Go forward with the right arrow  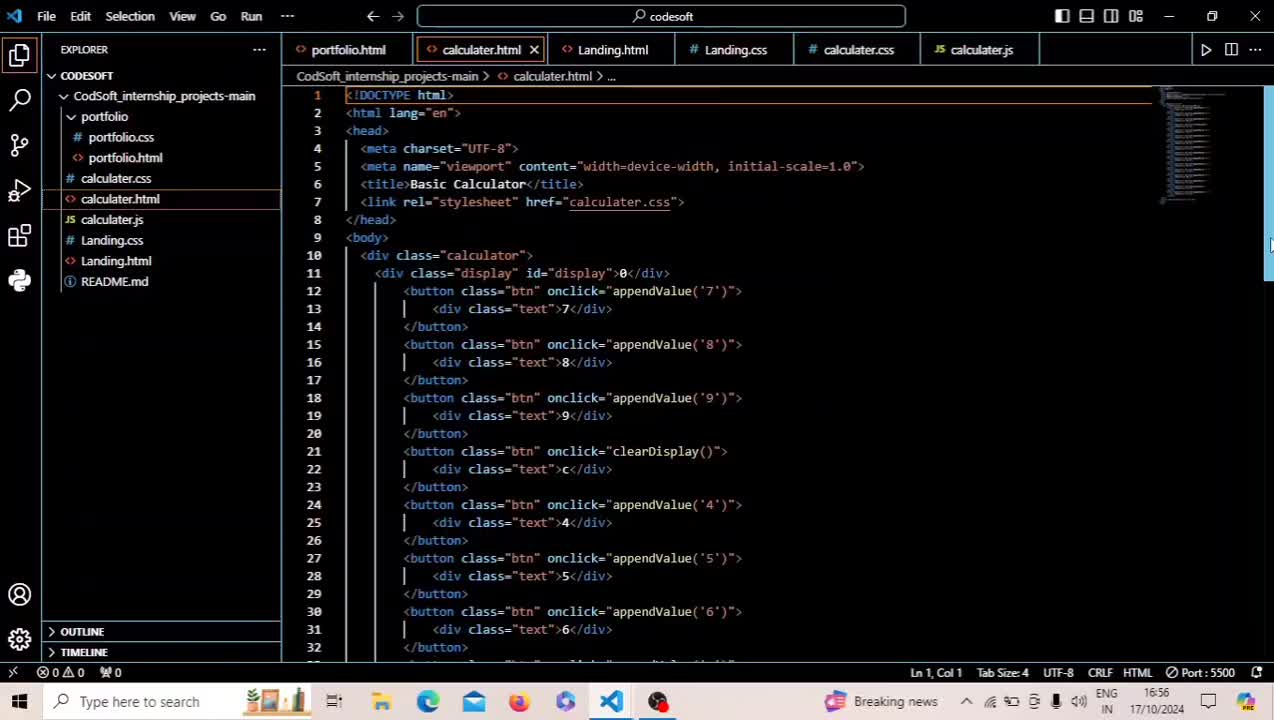(398, 16)
